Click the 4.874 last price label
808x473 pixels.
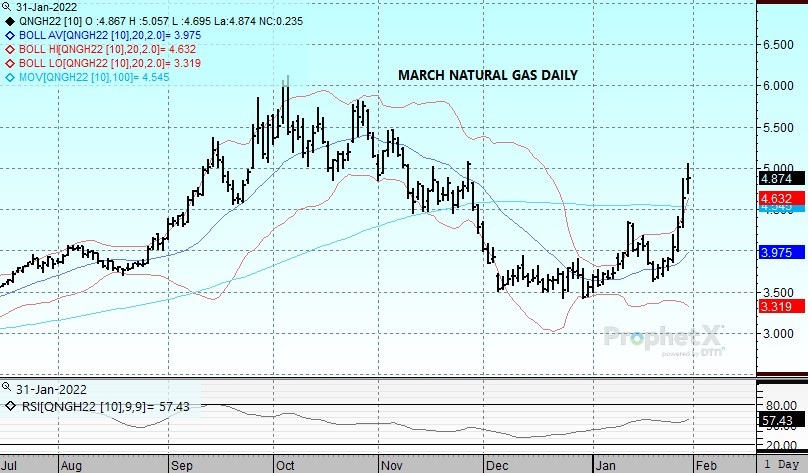click(777, 179)
